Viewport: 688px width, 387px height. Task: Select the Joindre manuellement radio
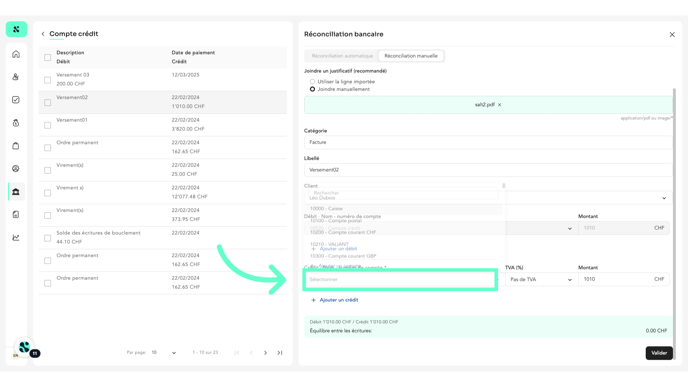[x=312, y=89]
